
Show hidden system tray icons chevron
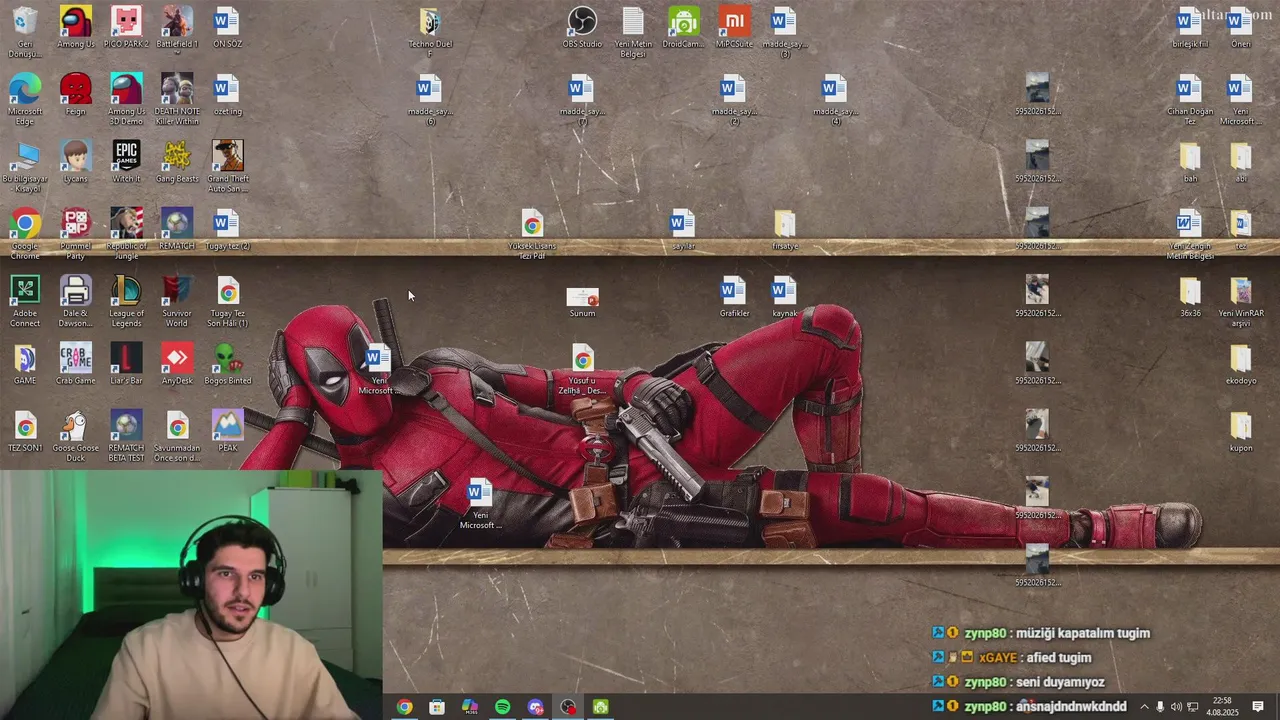[x=1144, y=707]
